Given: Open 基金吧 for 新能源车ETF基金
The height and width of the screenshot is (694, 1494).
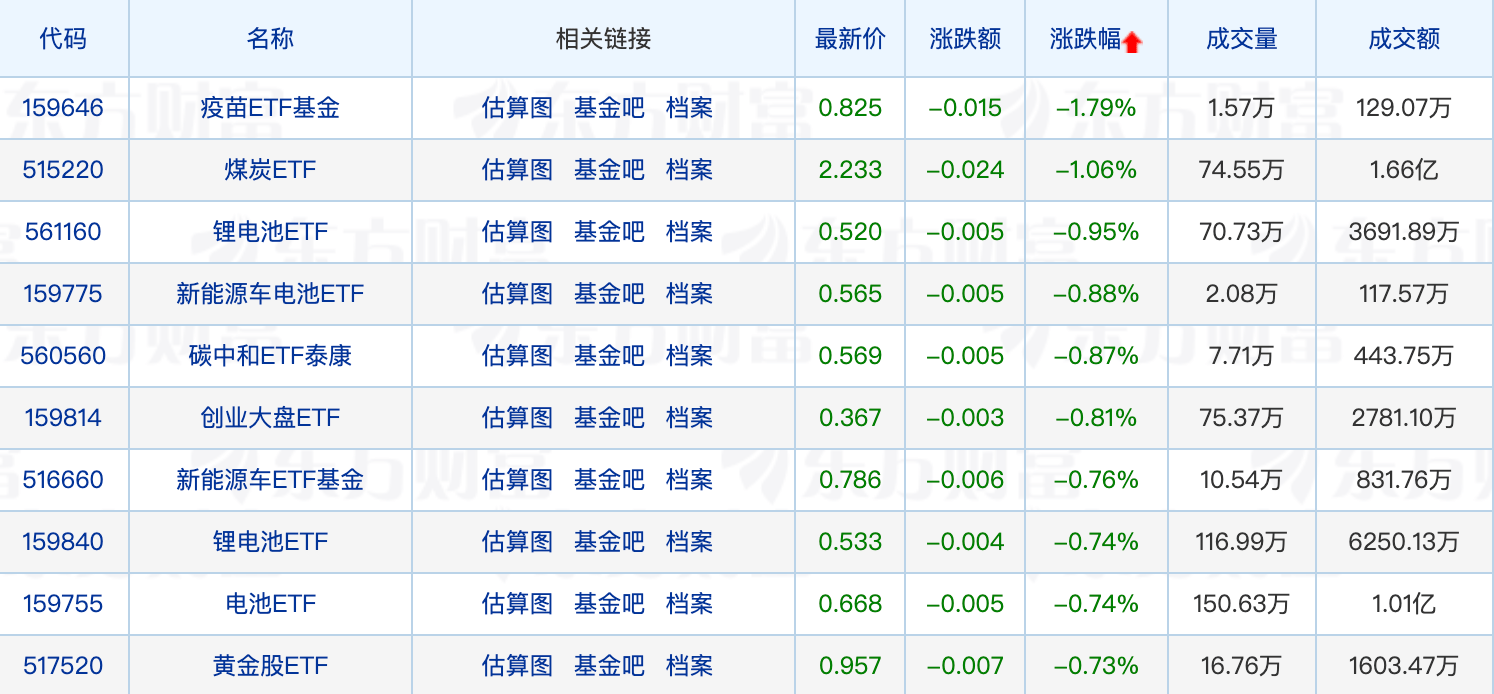Looking at the screenshot, I should 609,480.
